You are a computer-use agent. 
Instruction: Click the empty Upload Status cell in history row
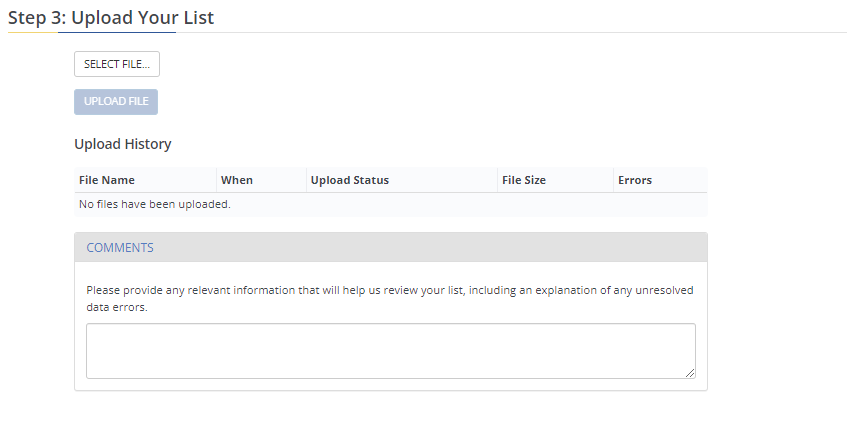(401, 204)
